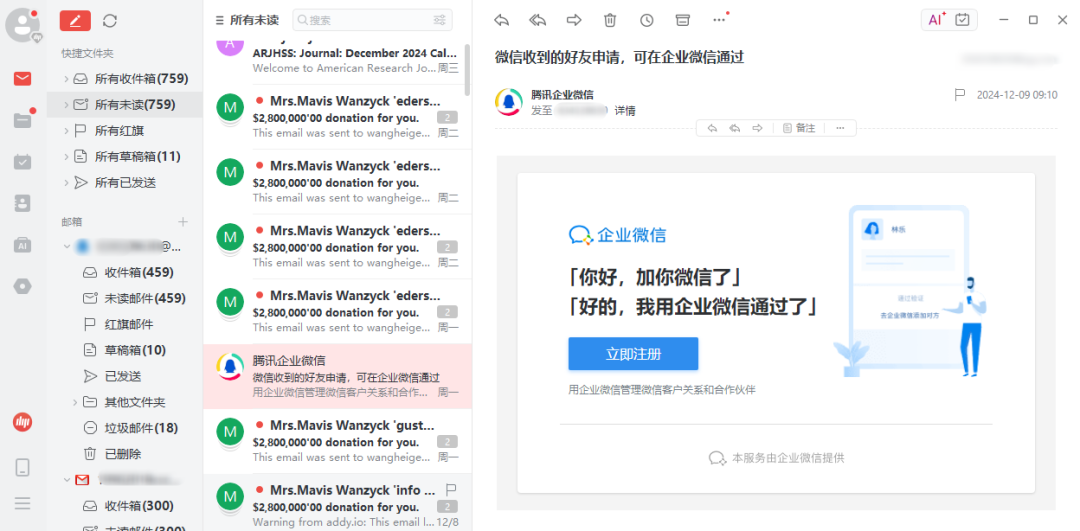Reply using the small floating toolbar arrow
The image size is (1080, 531).
pyautogui.click(x=712, y=128)
